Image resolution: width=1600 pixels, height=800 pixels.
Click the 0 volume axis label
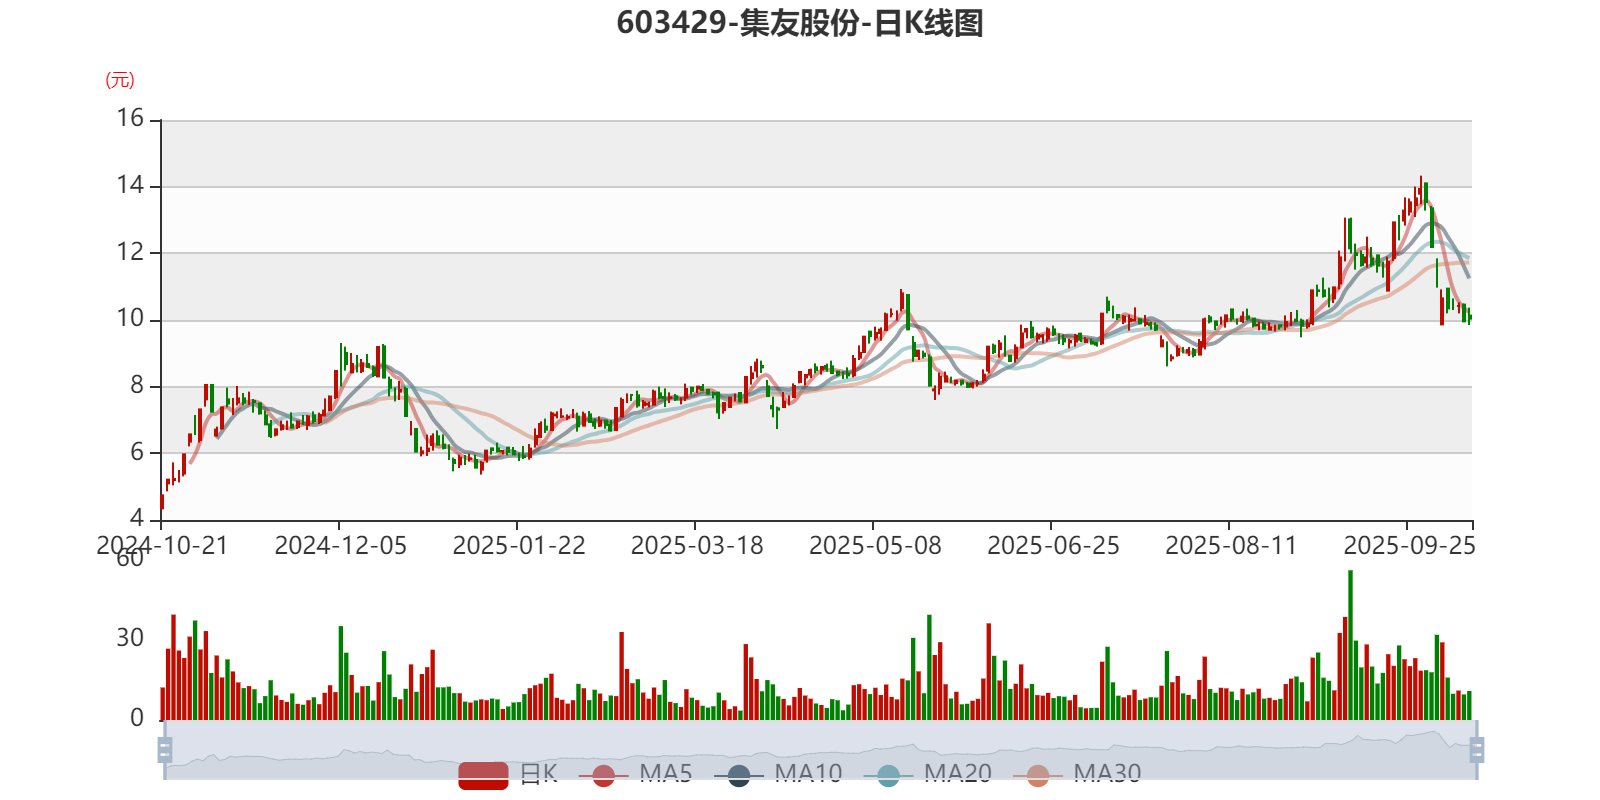(x=137, y=718)
